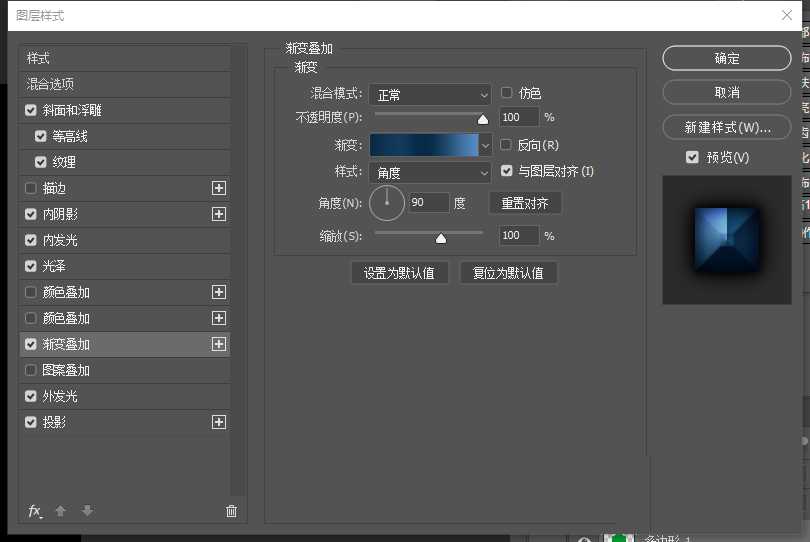Click the move effect down arrow icon

click(x=87, y=511)
